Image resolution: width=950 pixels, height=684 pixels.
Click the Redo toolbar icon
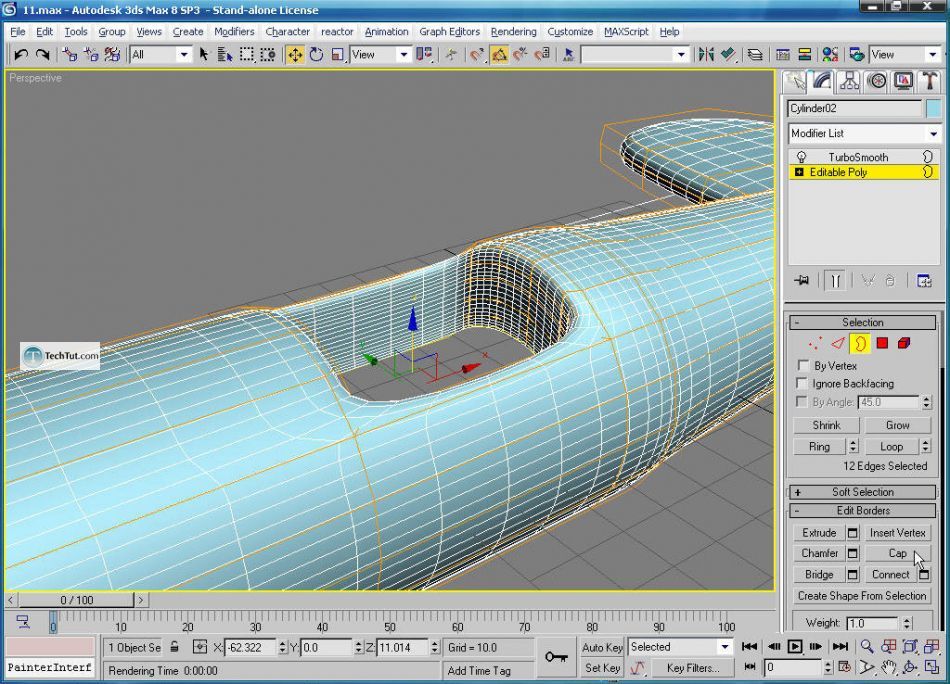(x=42, y=55)
